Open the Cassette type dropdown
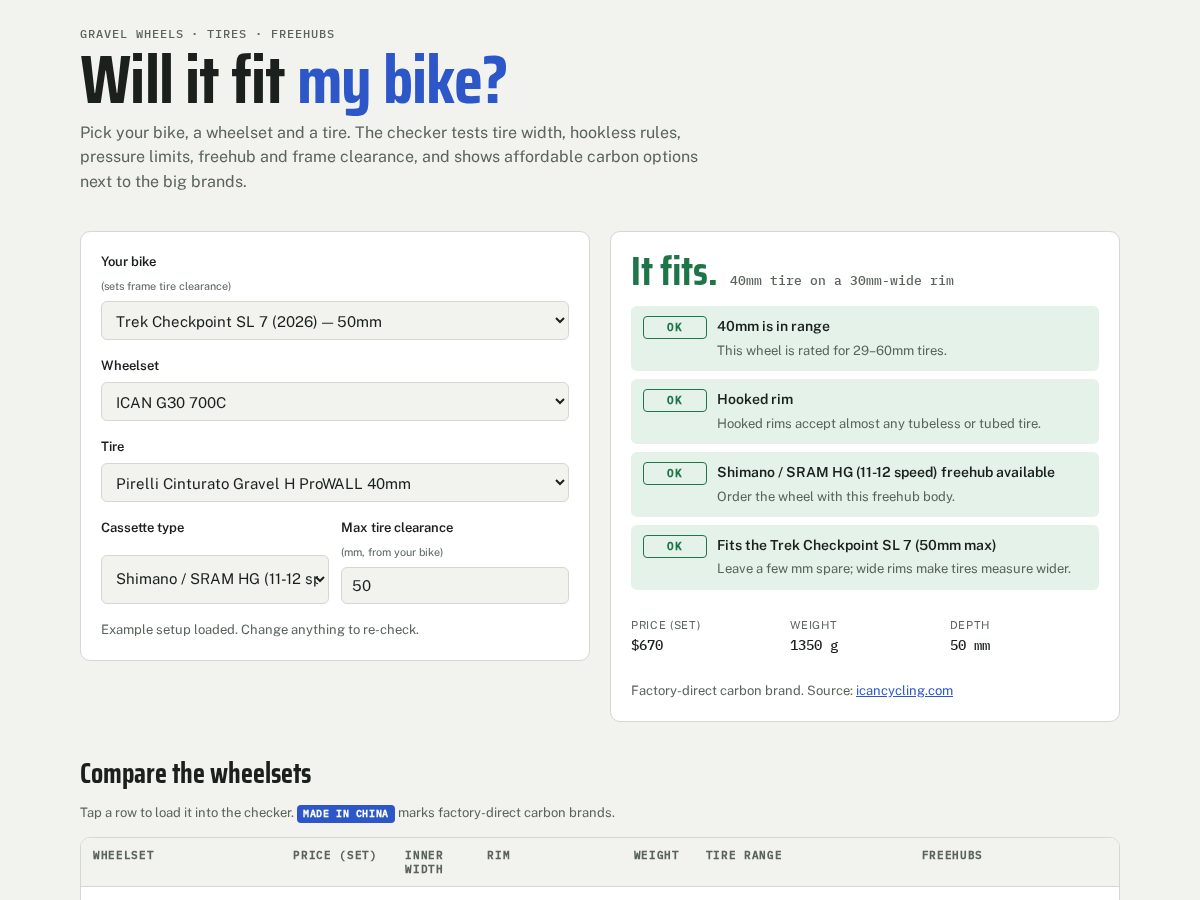Image resolution: width=1200 pixels, height=900 pixels. [x=215, y=579]
